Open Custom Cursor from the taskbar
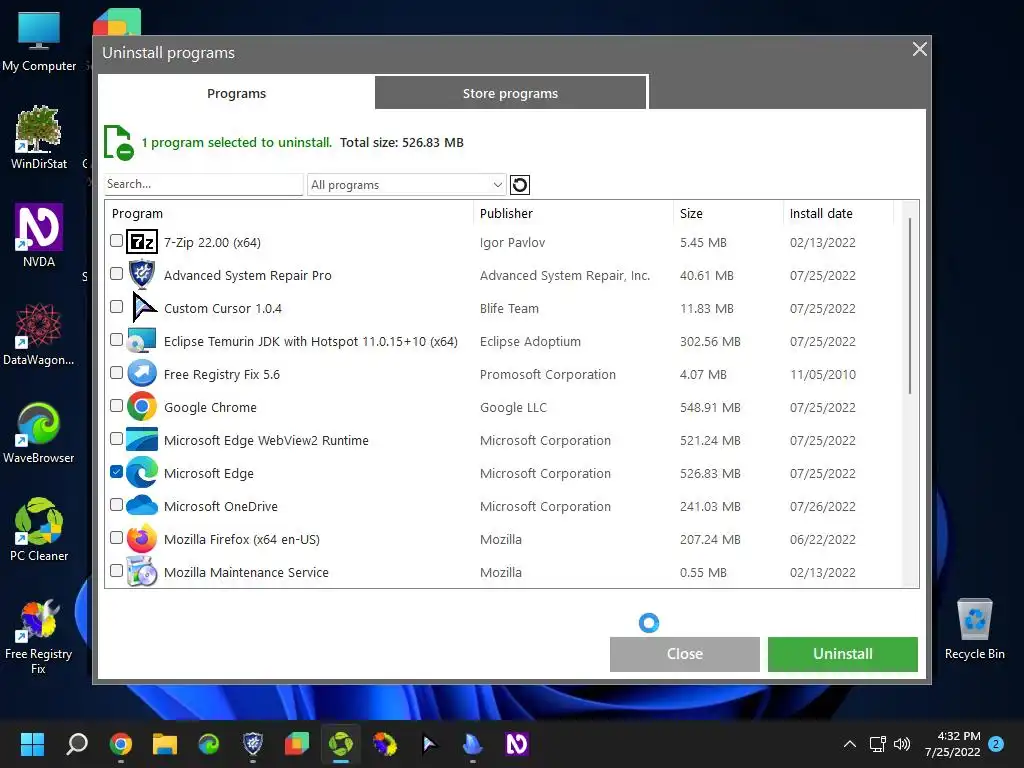The height and width of the screenshot is (768, 1024). pyautogui.click(x=429, y=744)
